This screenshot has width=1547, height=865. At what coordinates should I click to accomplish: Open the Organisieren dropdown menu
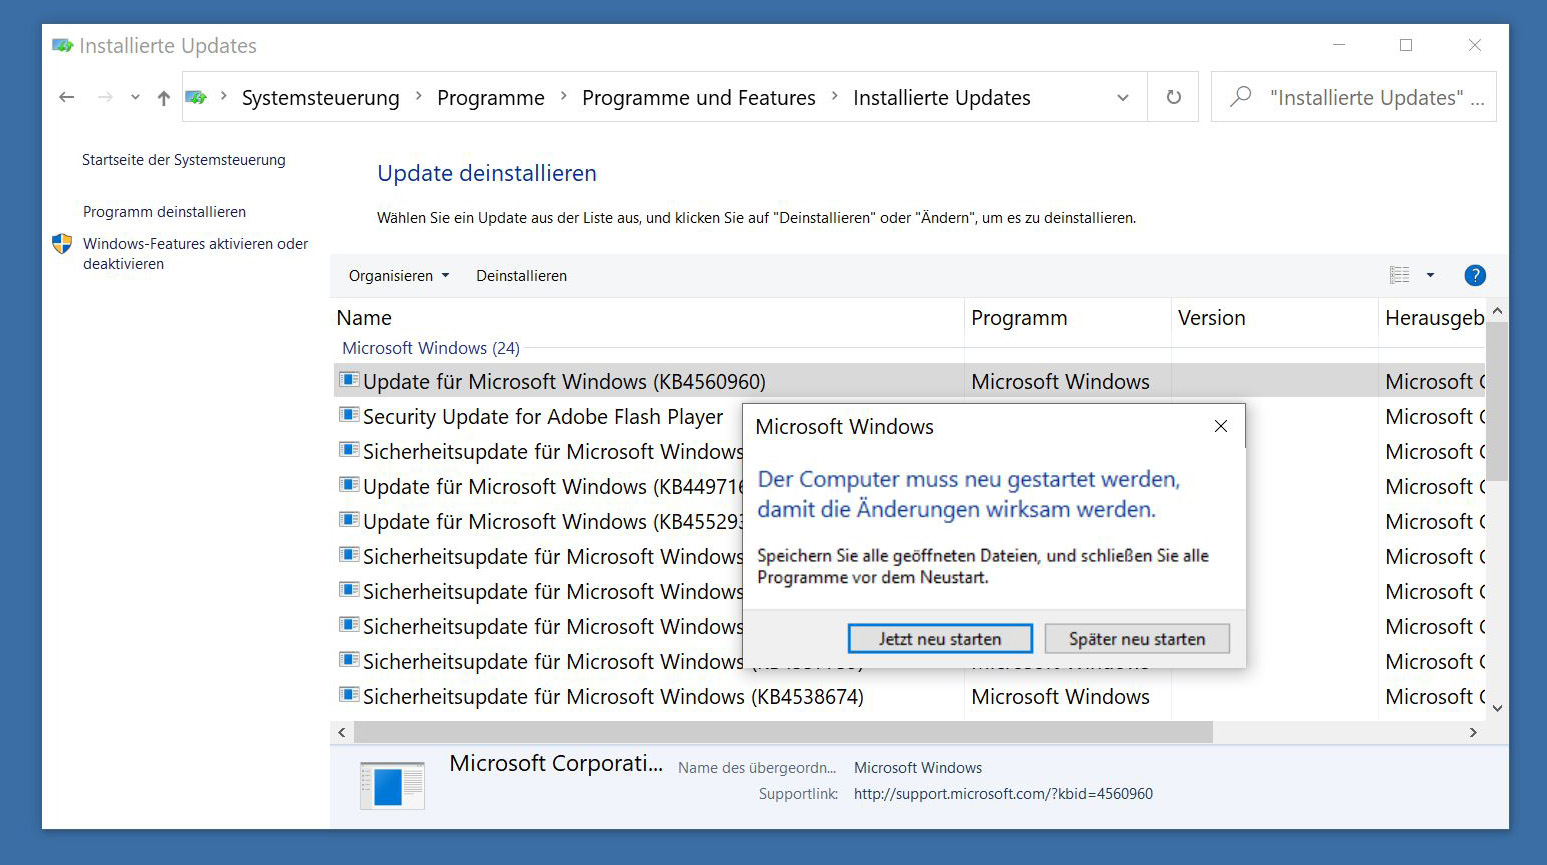(x=399, y=276)
